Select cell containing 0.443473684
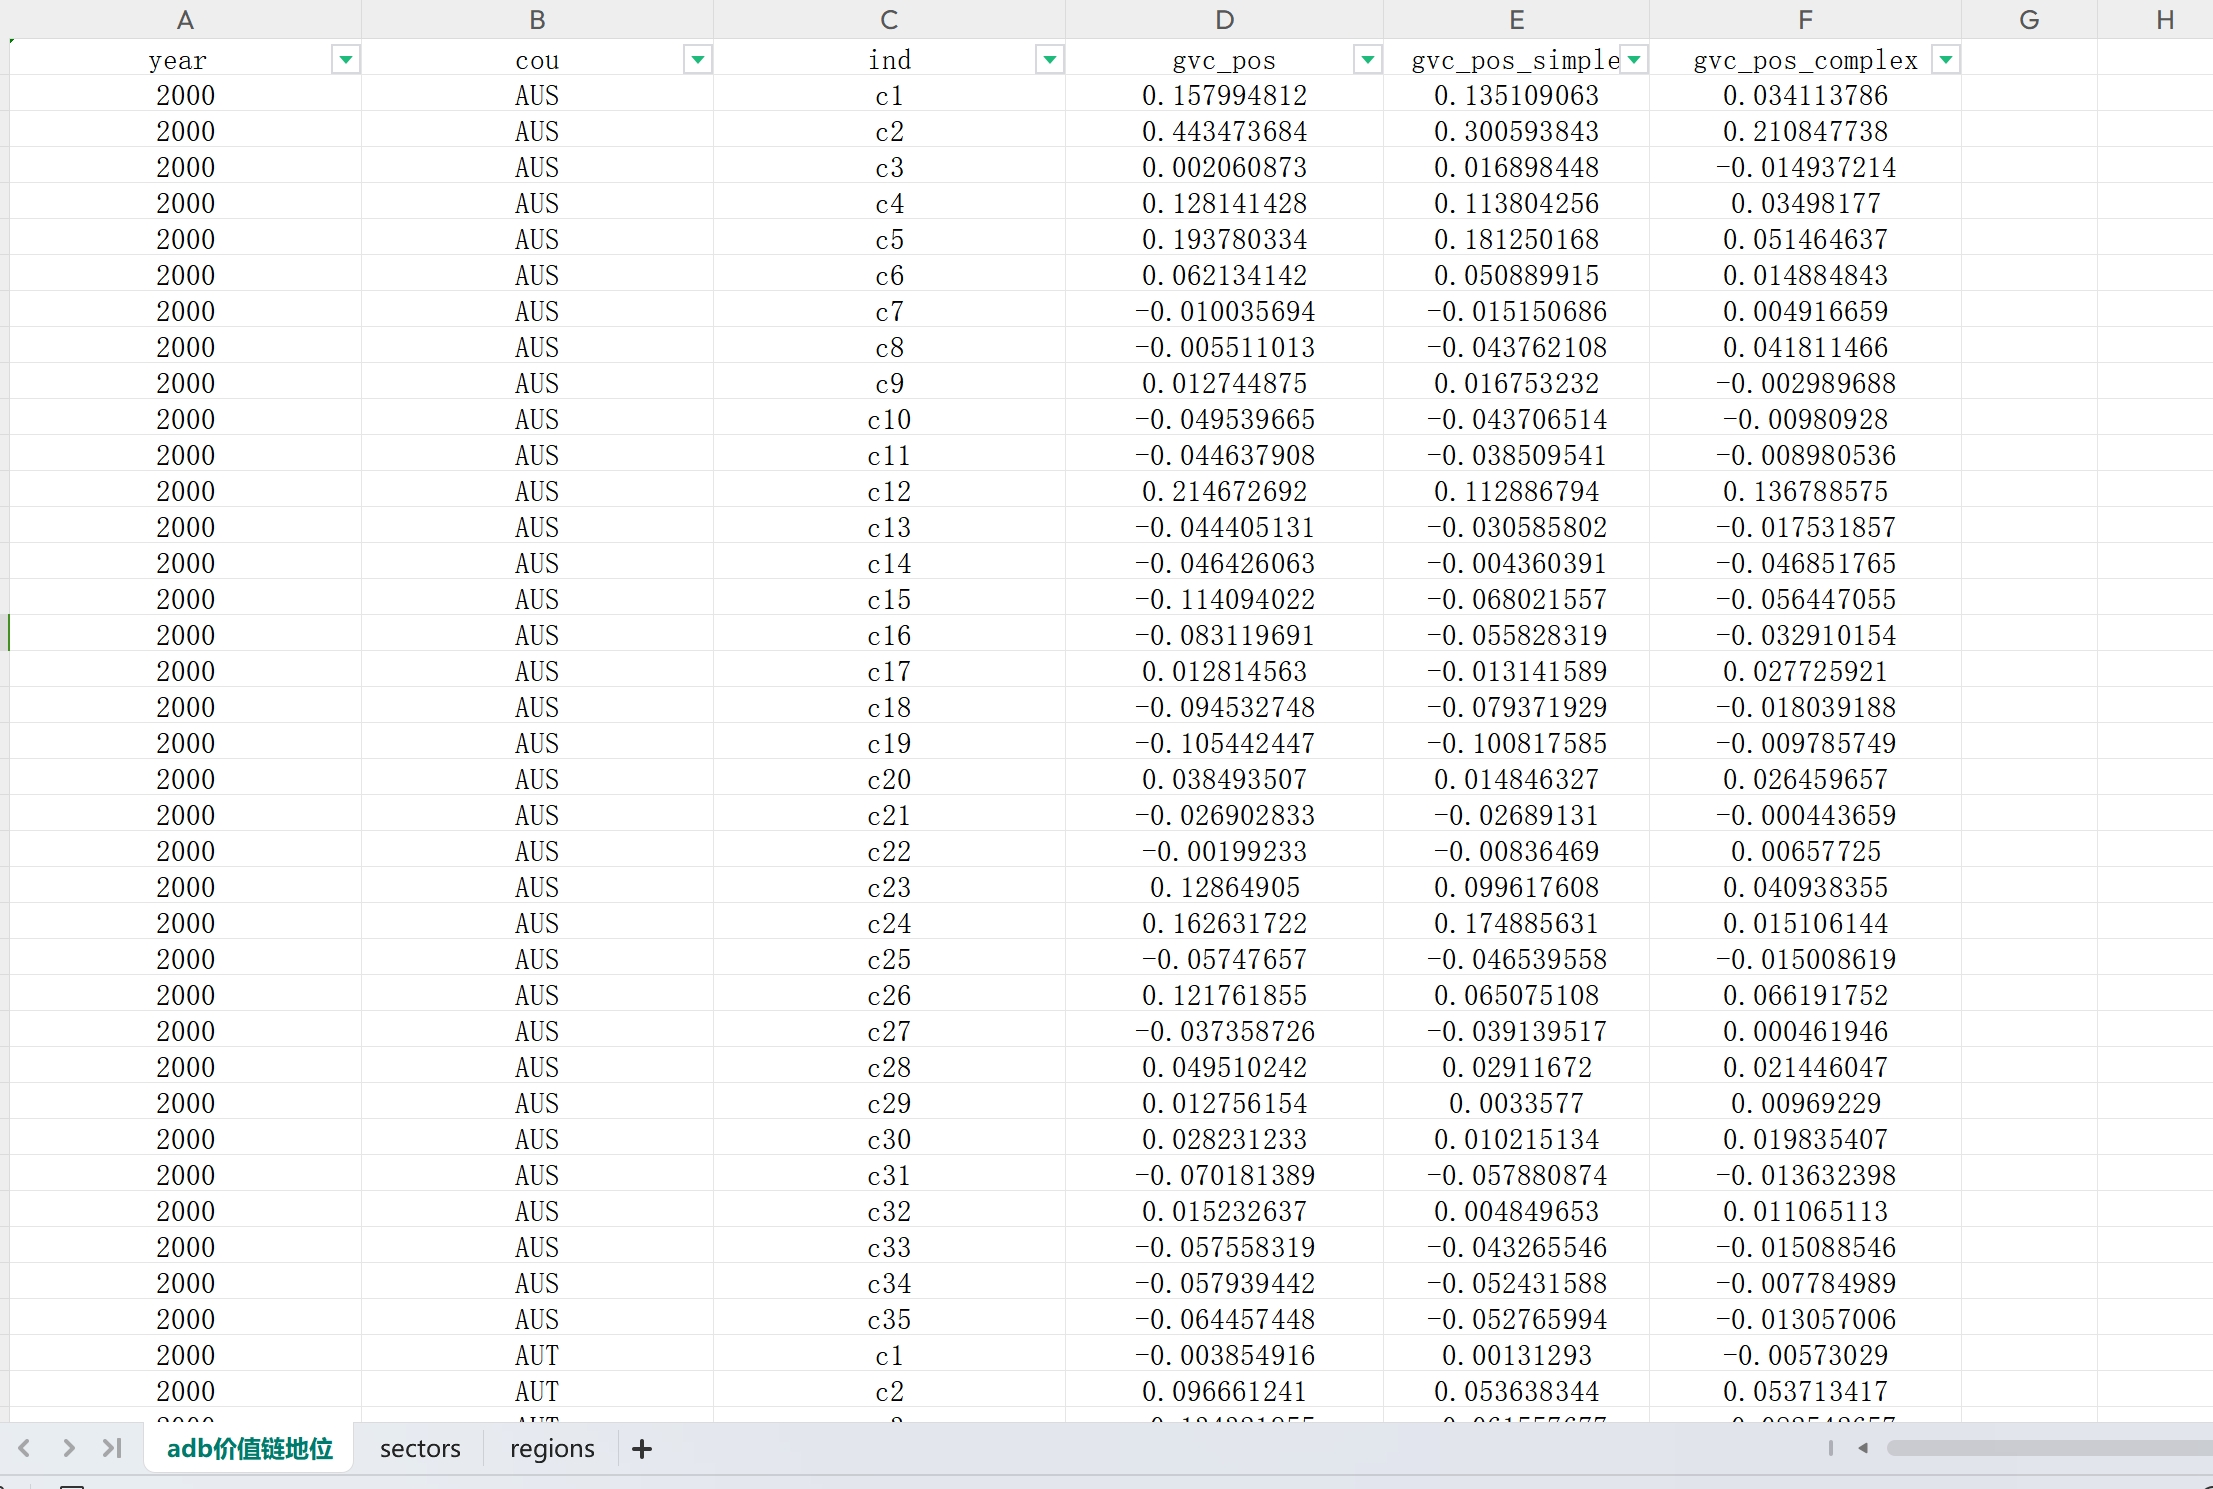Viewport: 2213px width, 1489px height. [1224, 132]
